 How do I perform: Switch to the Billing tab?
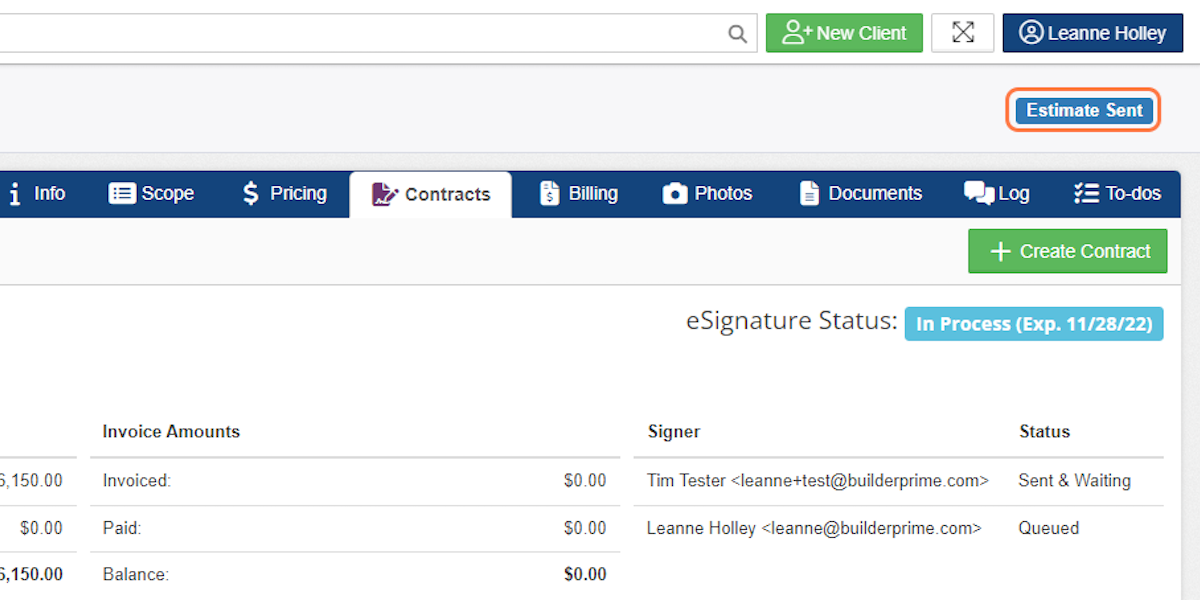pos(578,193)
